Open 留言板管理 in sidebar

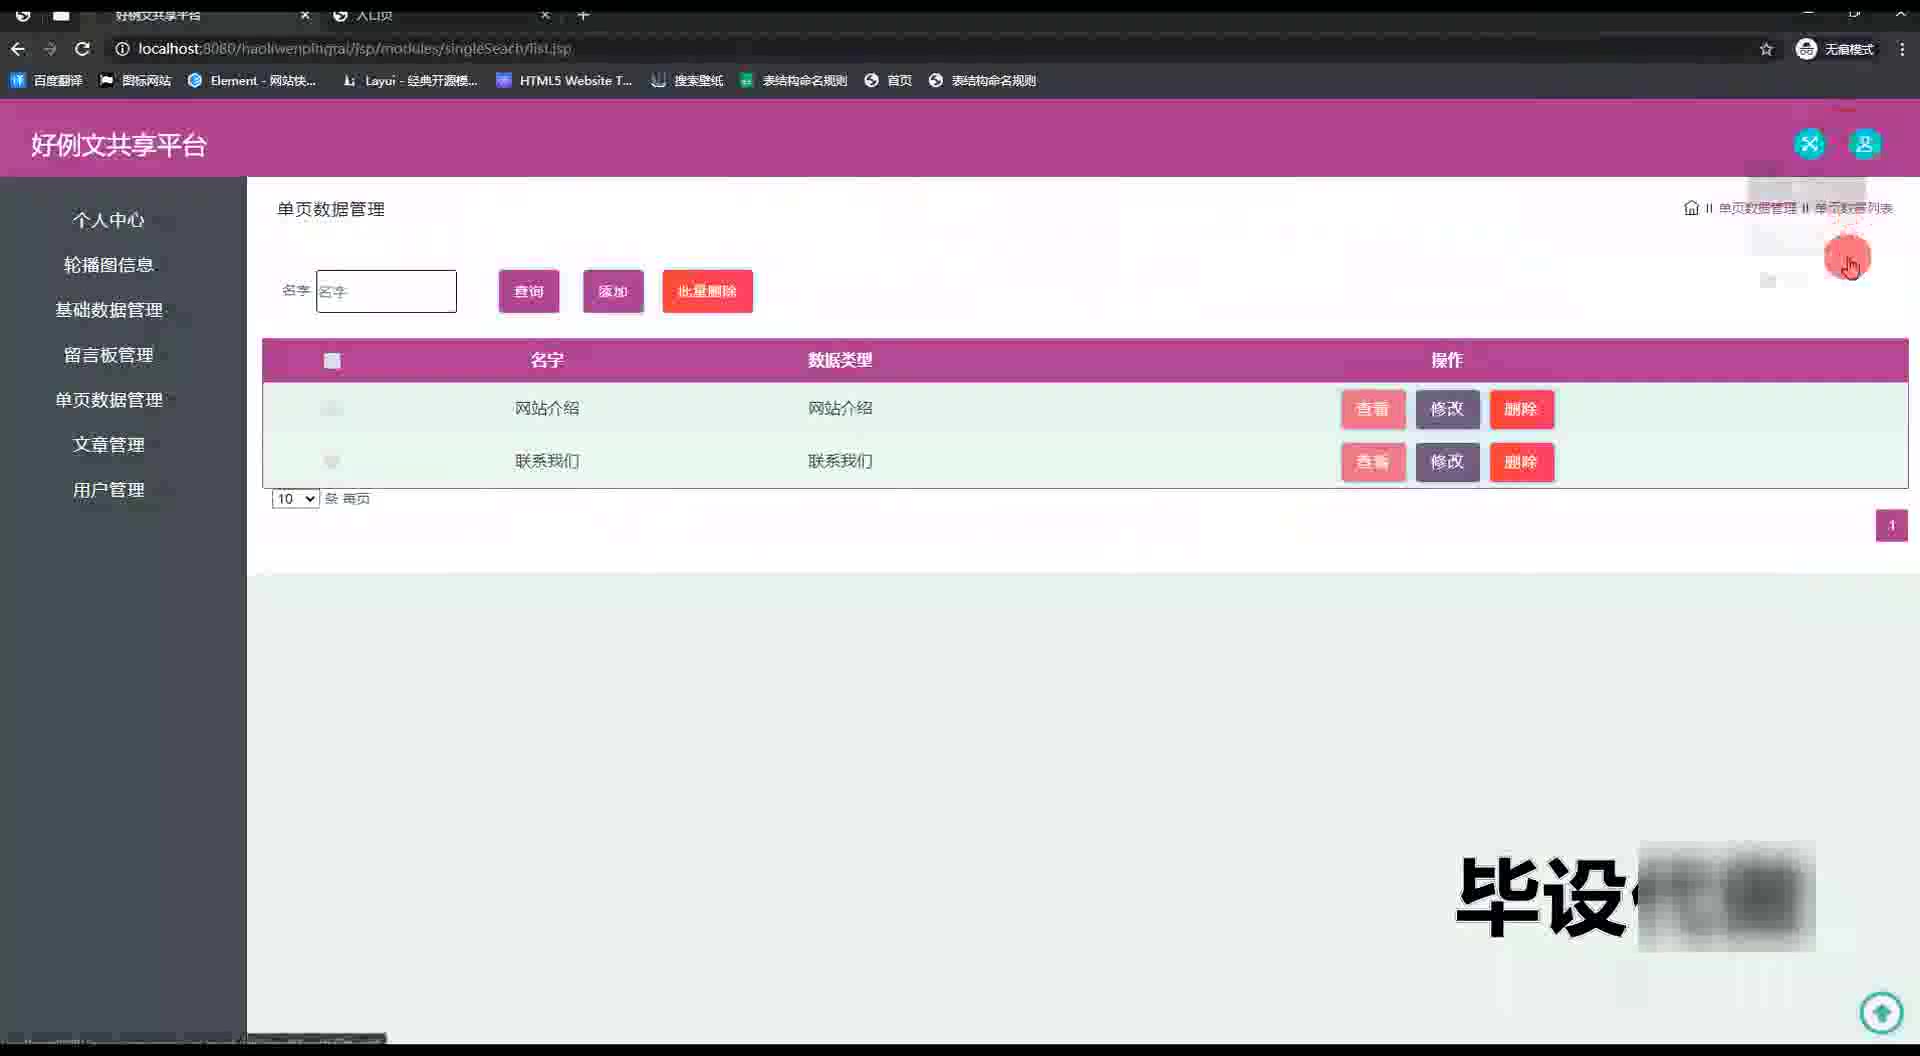tap(108, 355)
